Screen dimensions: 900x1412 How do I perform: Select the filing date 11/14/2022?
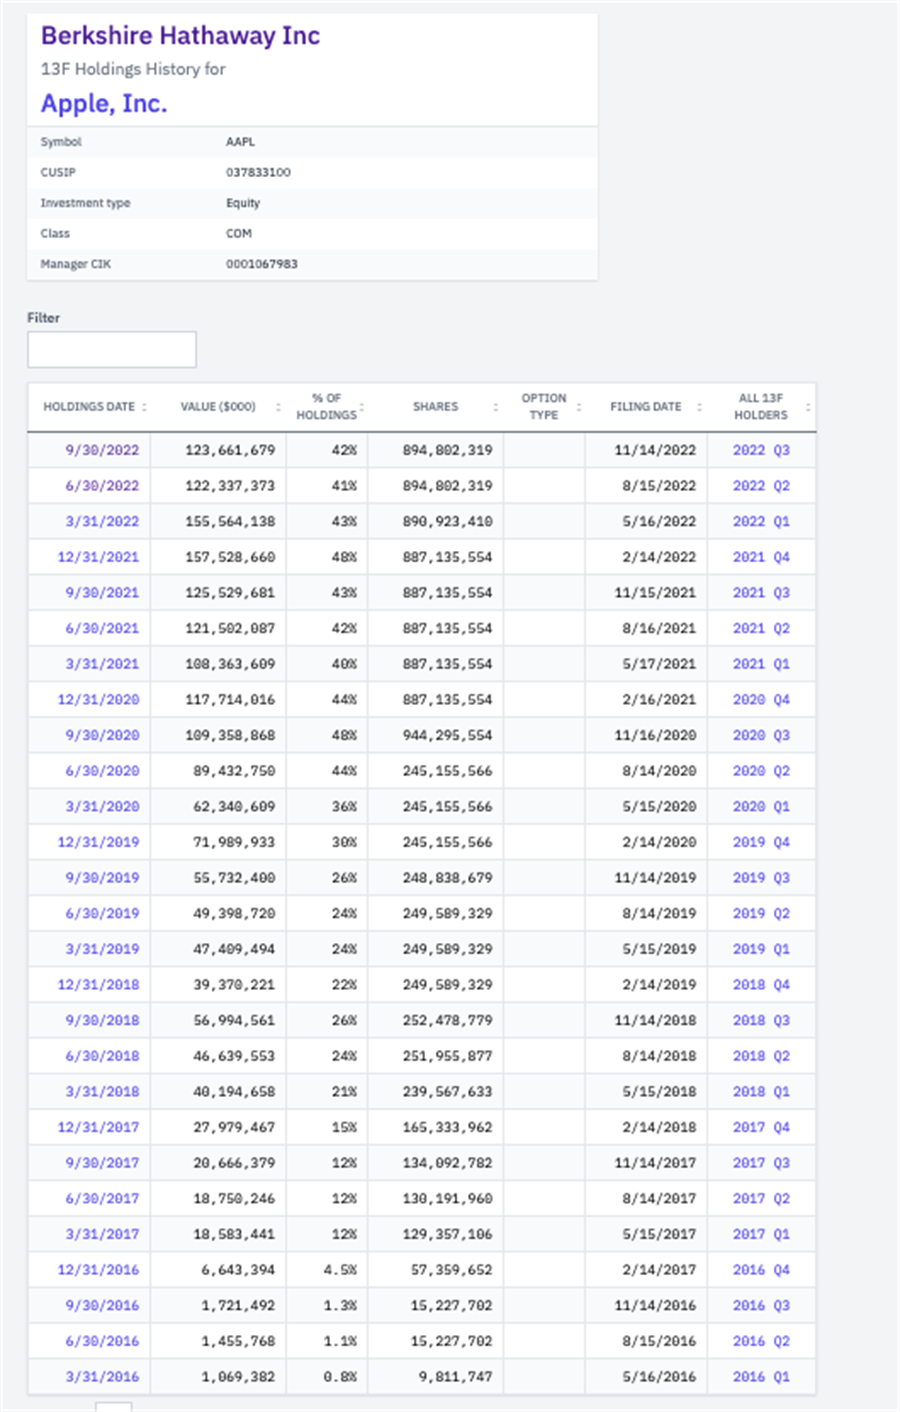[x=655, y=450]
